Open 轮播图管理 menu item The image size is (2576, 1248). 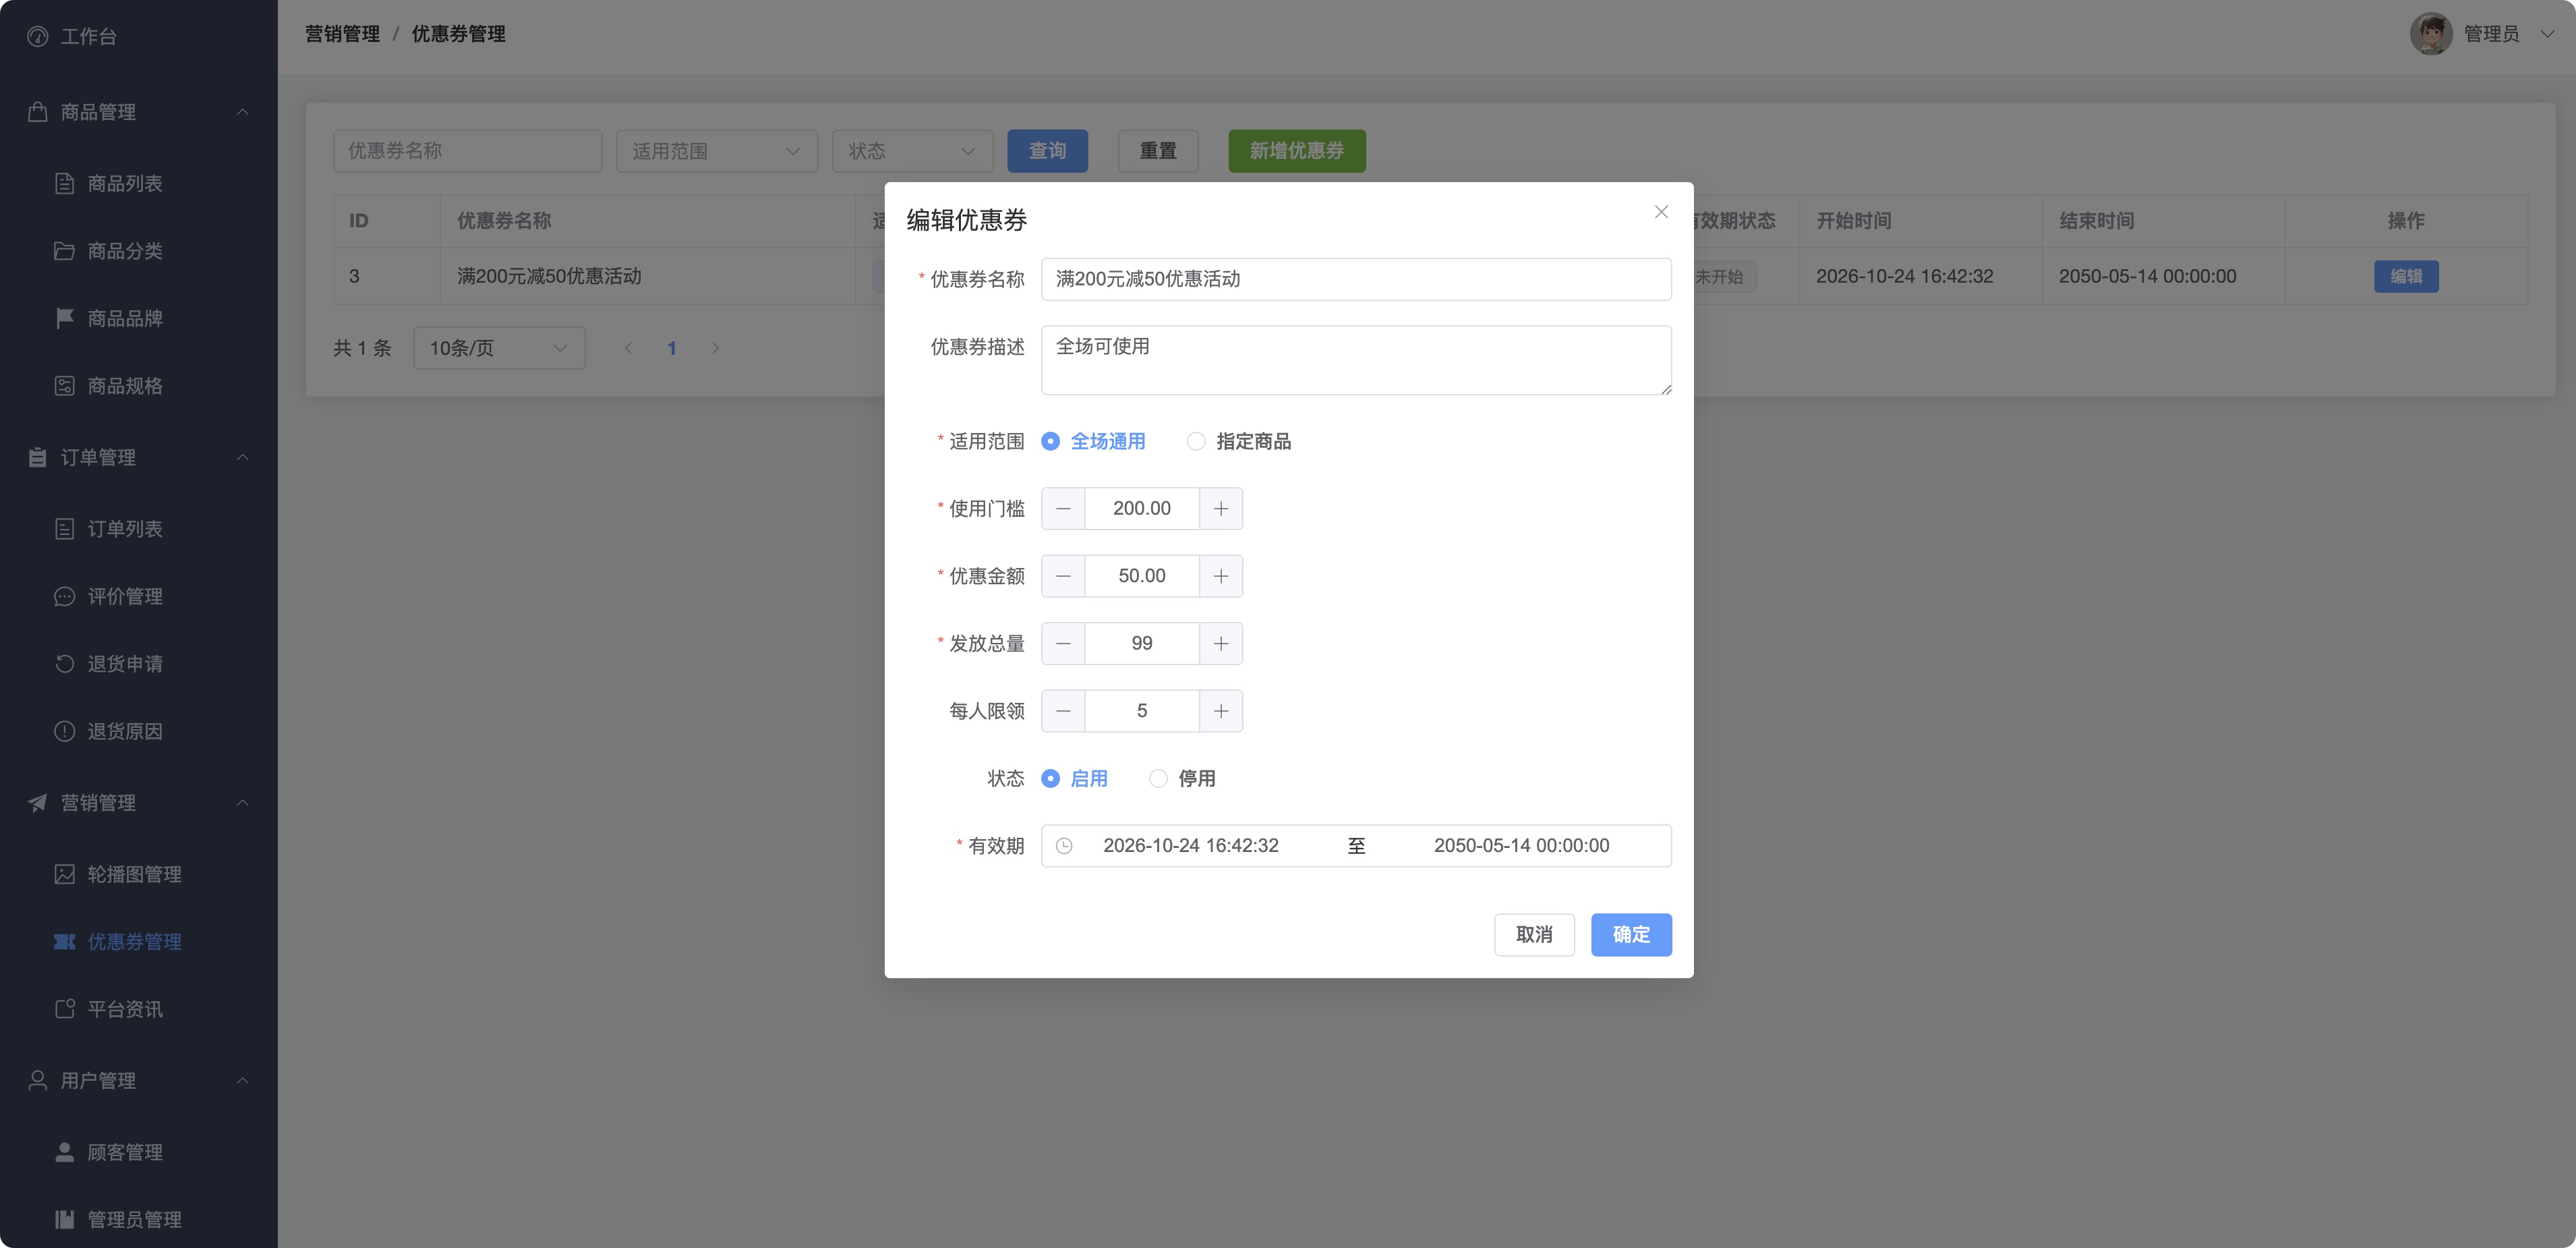click(x=139, y=874)
